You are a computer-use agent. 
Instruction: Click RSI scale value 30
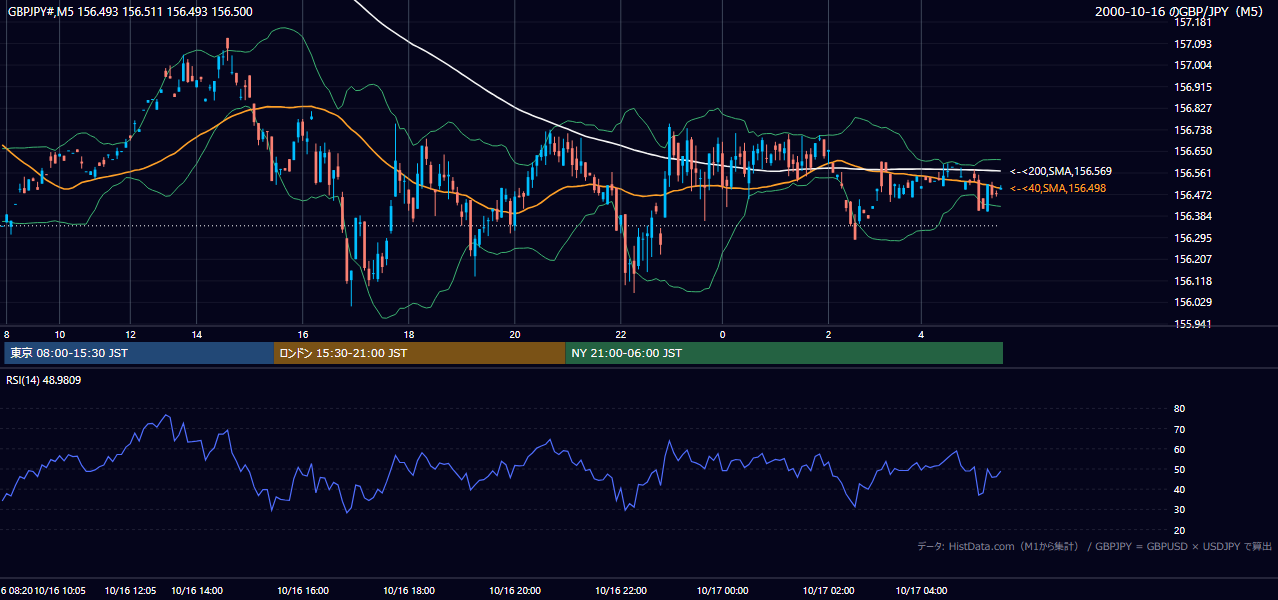[x=1179, y=509]
